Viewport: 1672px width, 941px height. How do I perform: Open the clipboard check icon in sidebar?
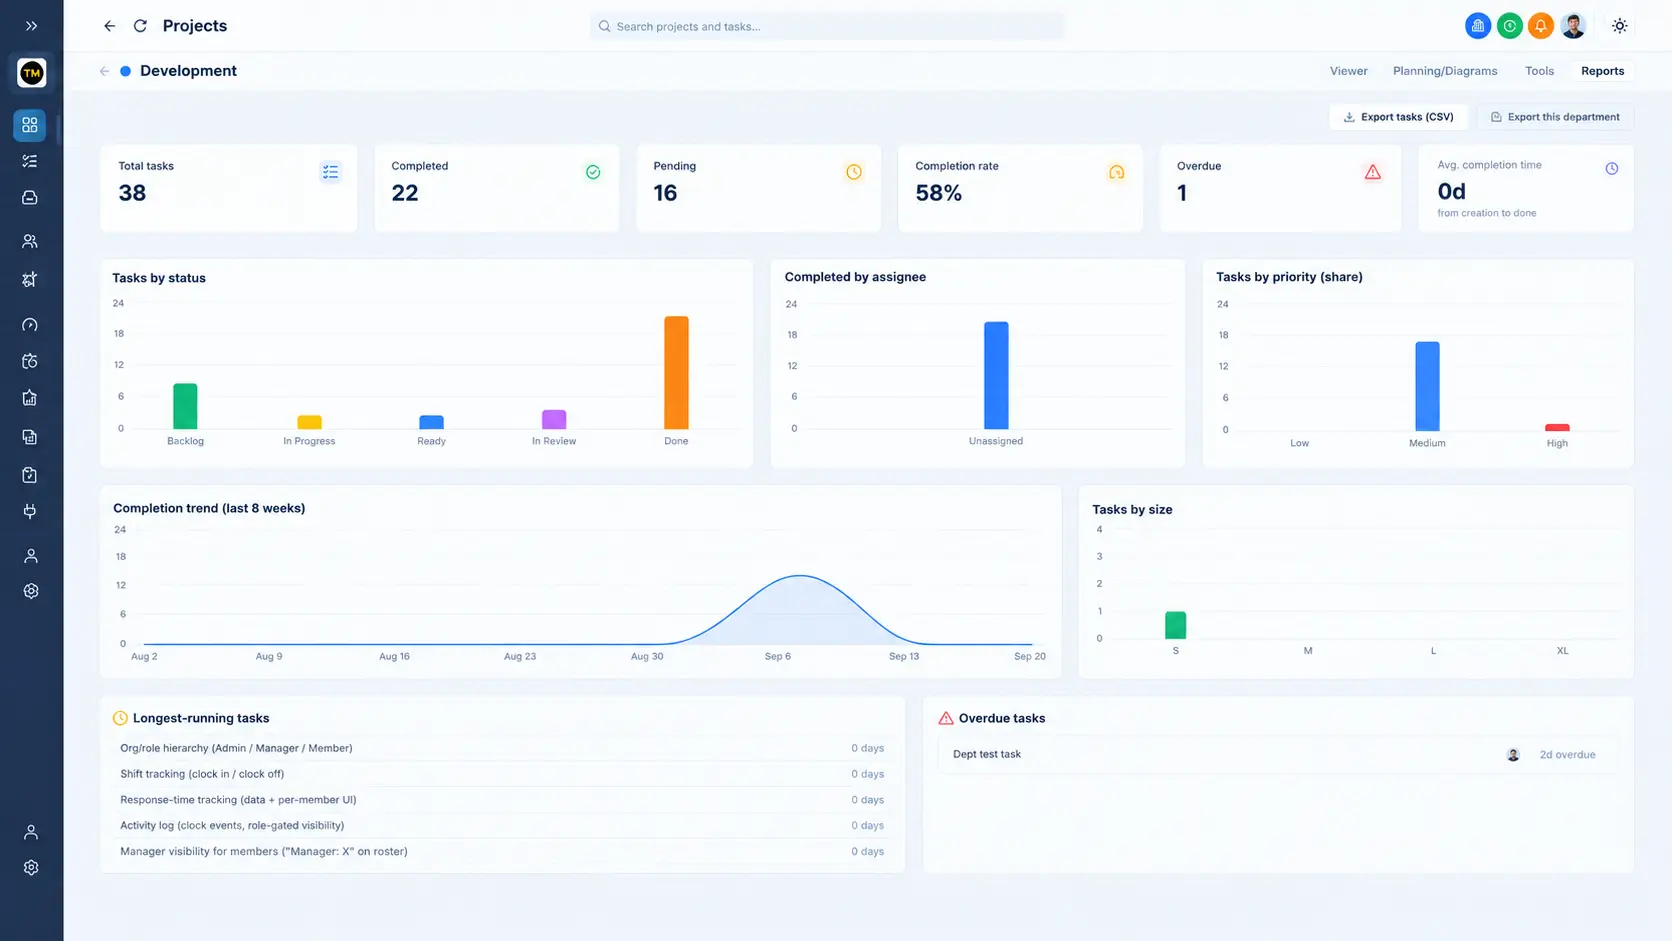coord(30,475)
